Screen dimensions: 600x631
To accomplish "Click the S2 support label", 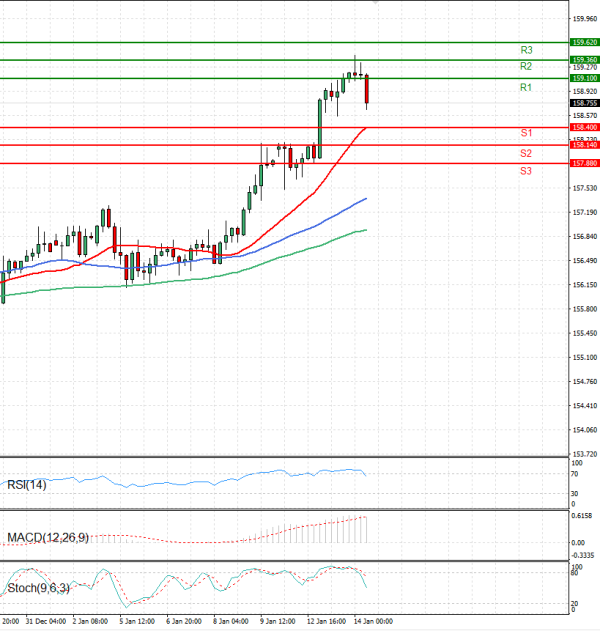I will point(526,153).
